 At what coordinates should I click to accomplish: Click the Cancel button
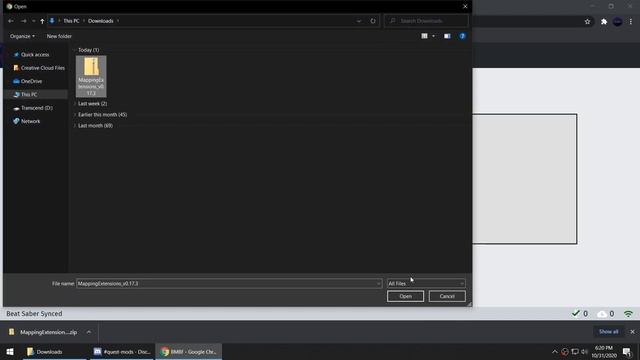(x=447, y=296)
